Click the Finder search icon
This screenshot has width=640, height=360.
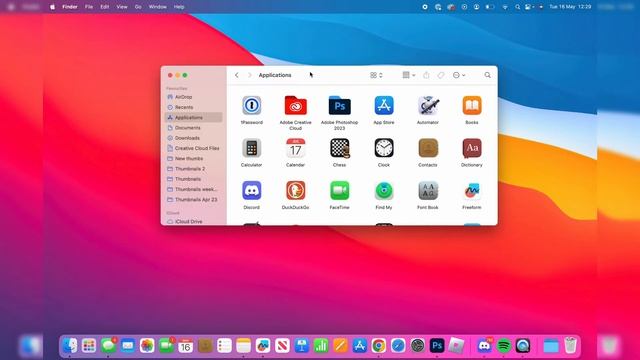[487, 75]
